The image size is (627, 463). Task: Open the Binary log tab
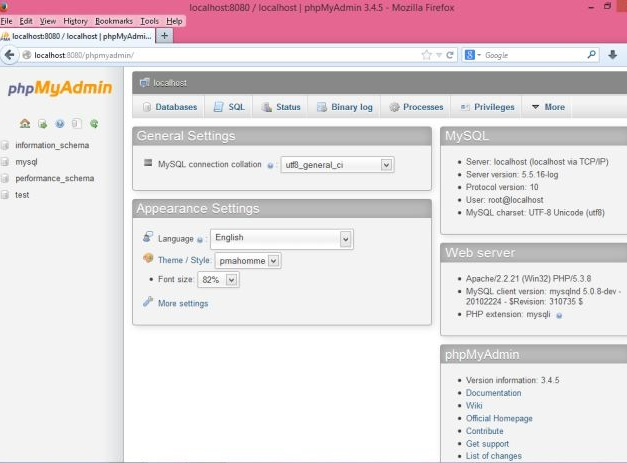point(344,107)
